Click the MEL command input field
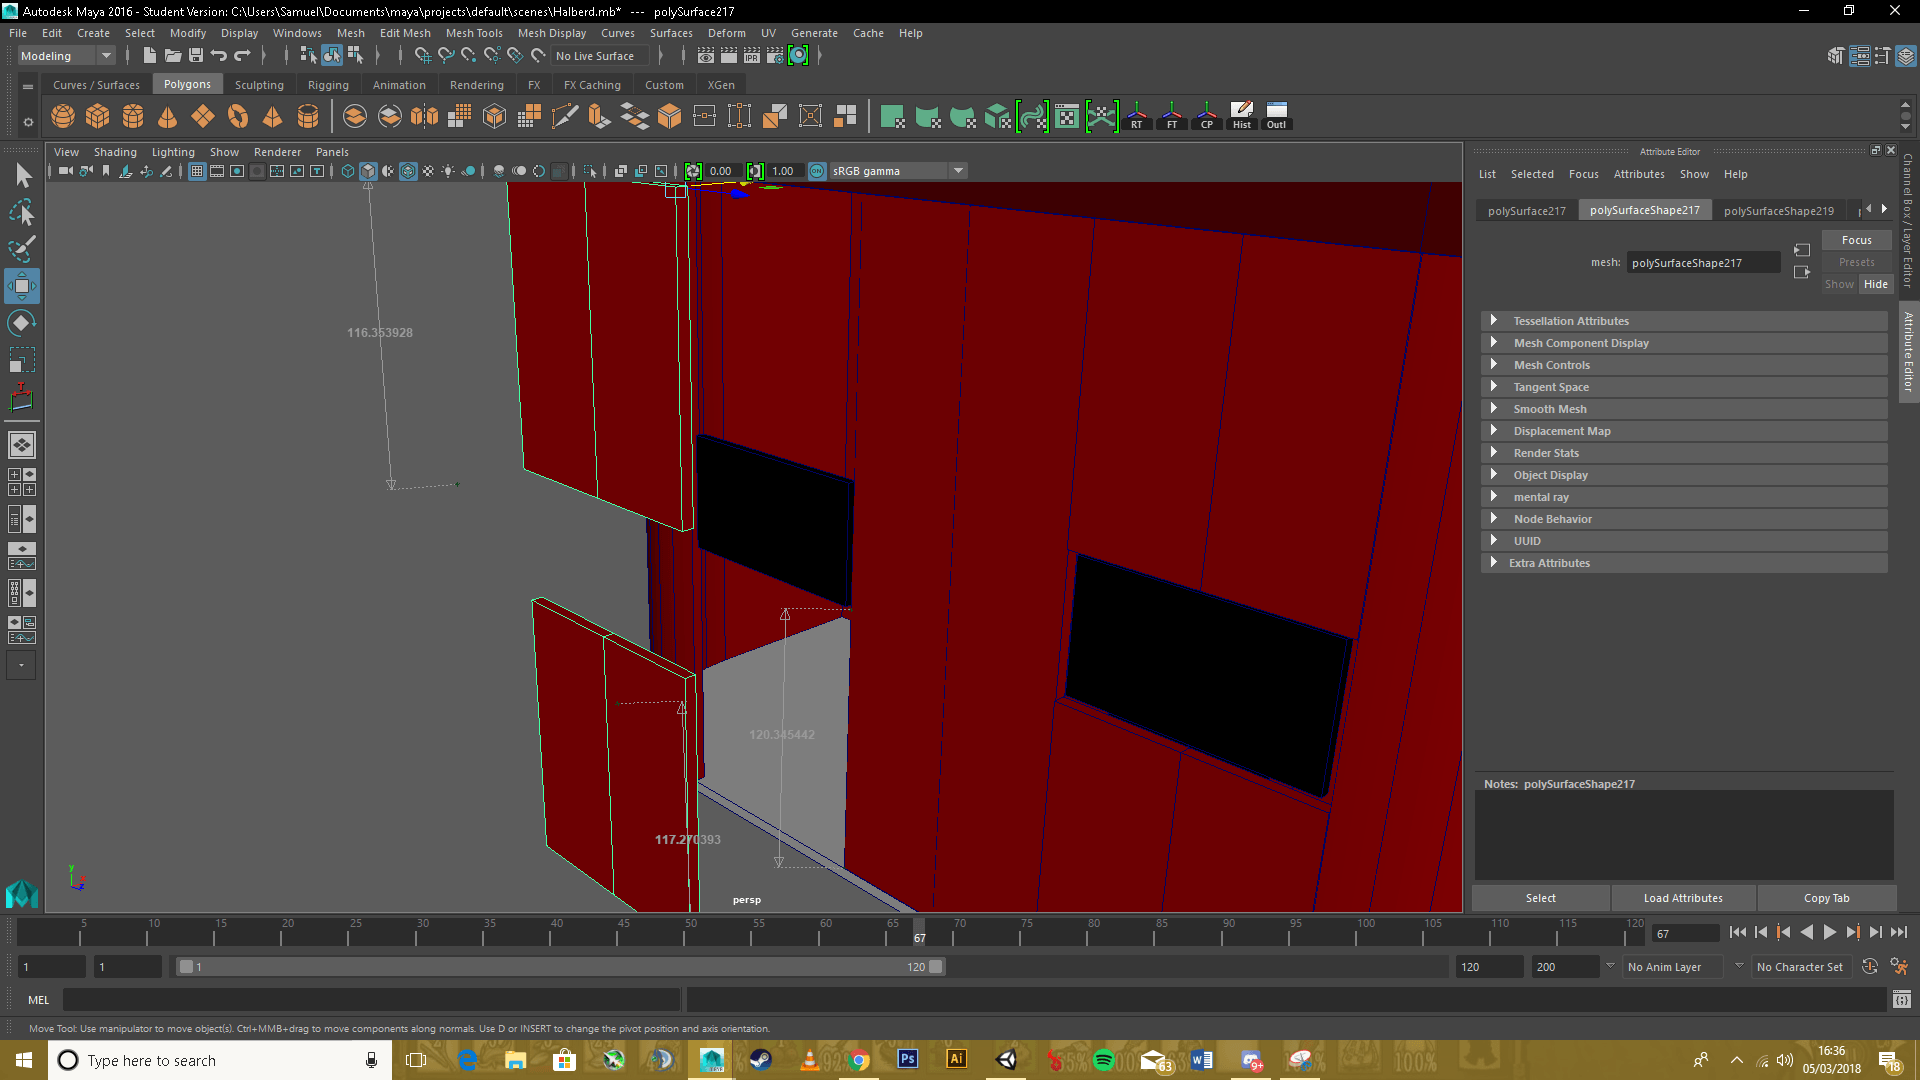Image resolution: width=1920 pixels, height=1080 pixels. (x=370, y=1000)
